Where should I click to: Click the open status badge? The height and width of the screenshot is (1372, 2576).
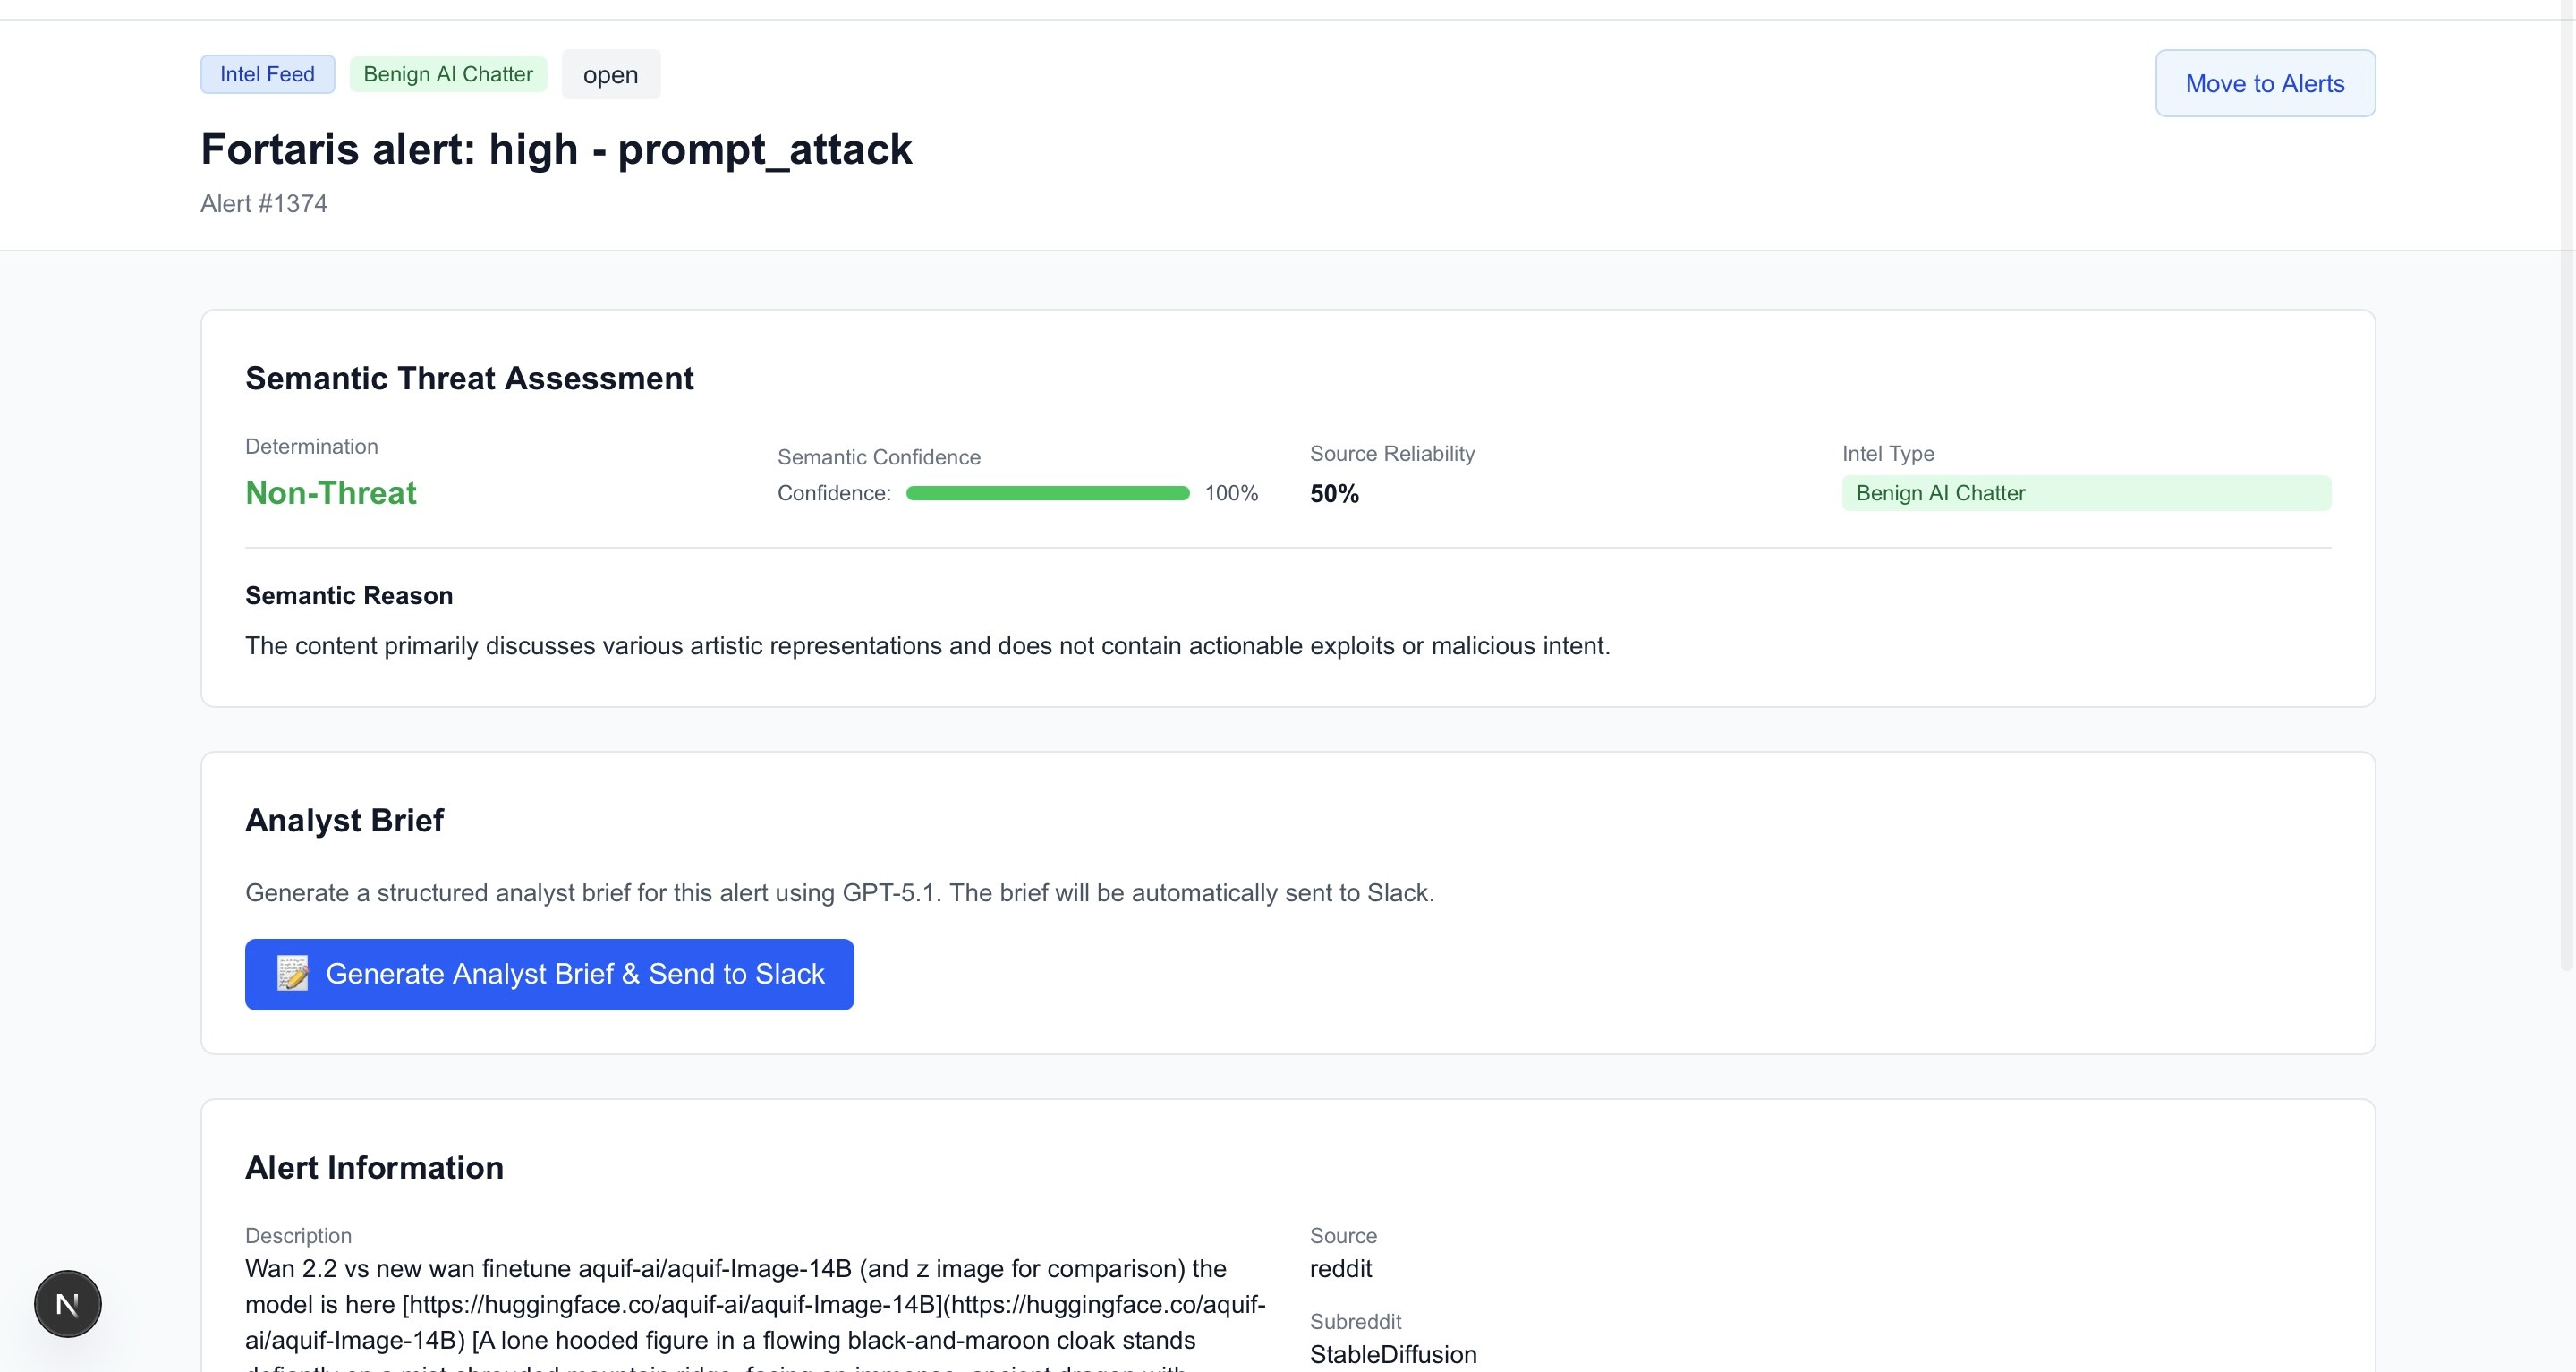(x=610, y=75)
